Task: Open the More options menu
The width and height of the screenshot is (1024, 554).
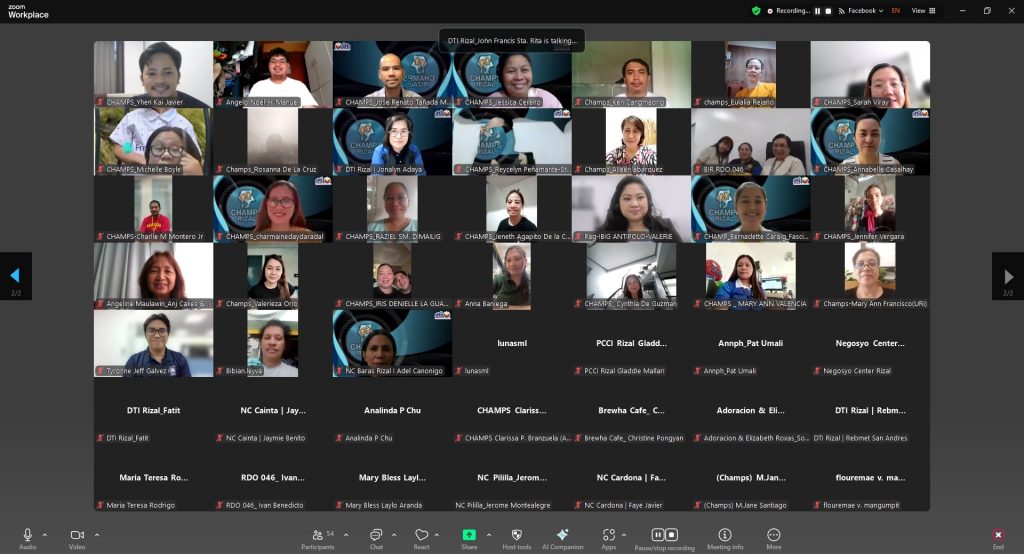Action: (774, 537)
